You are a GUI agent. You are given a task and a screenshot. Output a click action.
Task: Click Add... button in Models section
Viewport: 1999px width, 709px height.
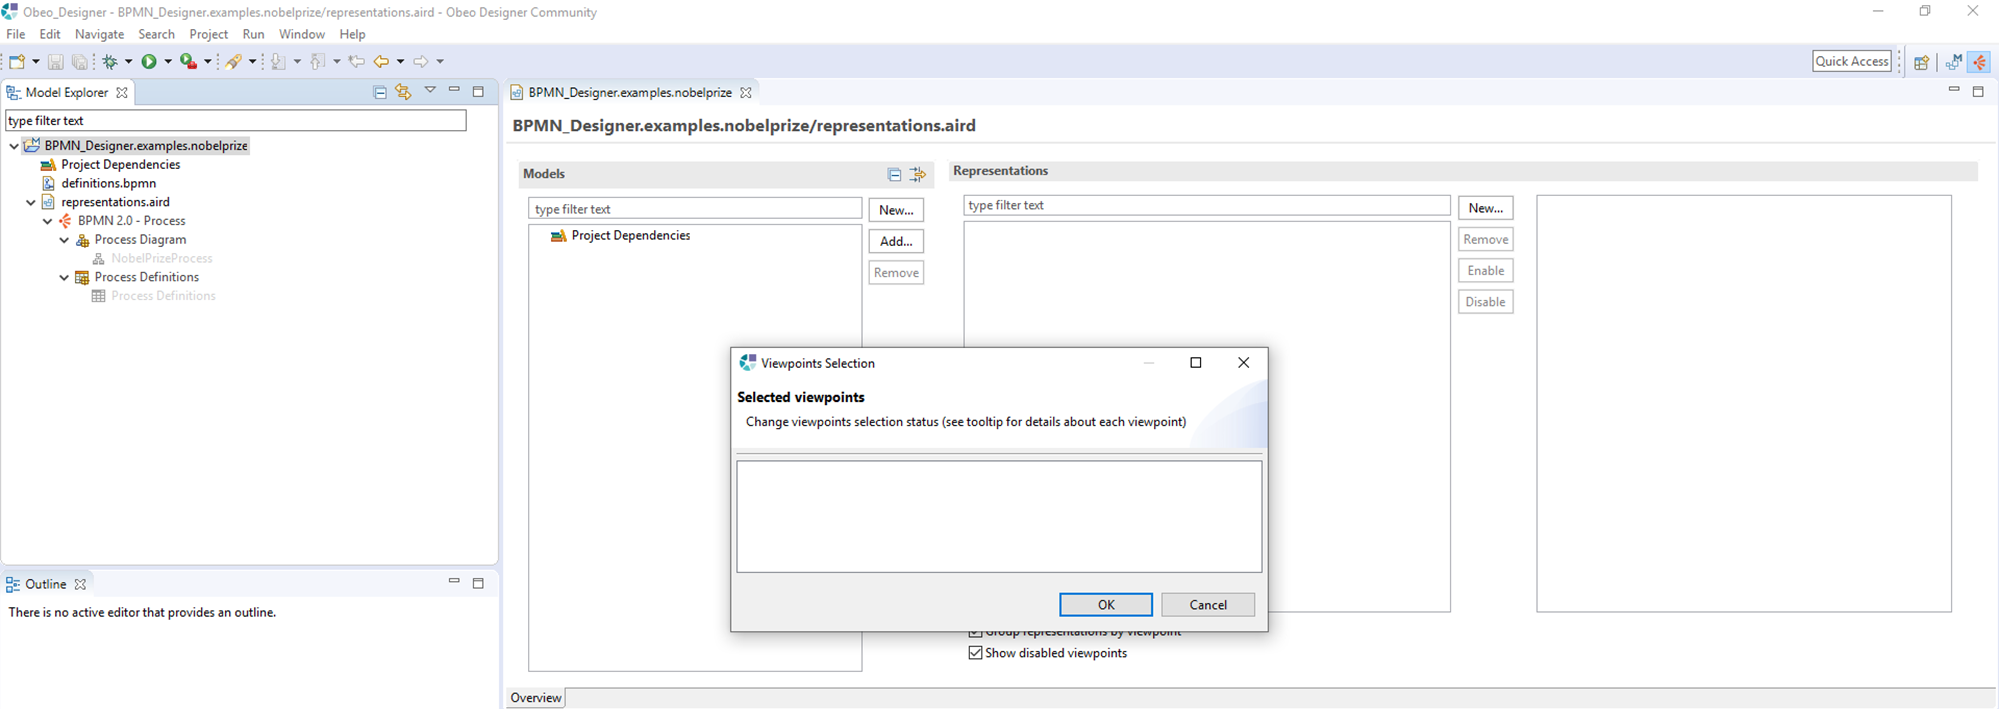point(896,241)
